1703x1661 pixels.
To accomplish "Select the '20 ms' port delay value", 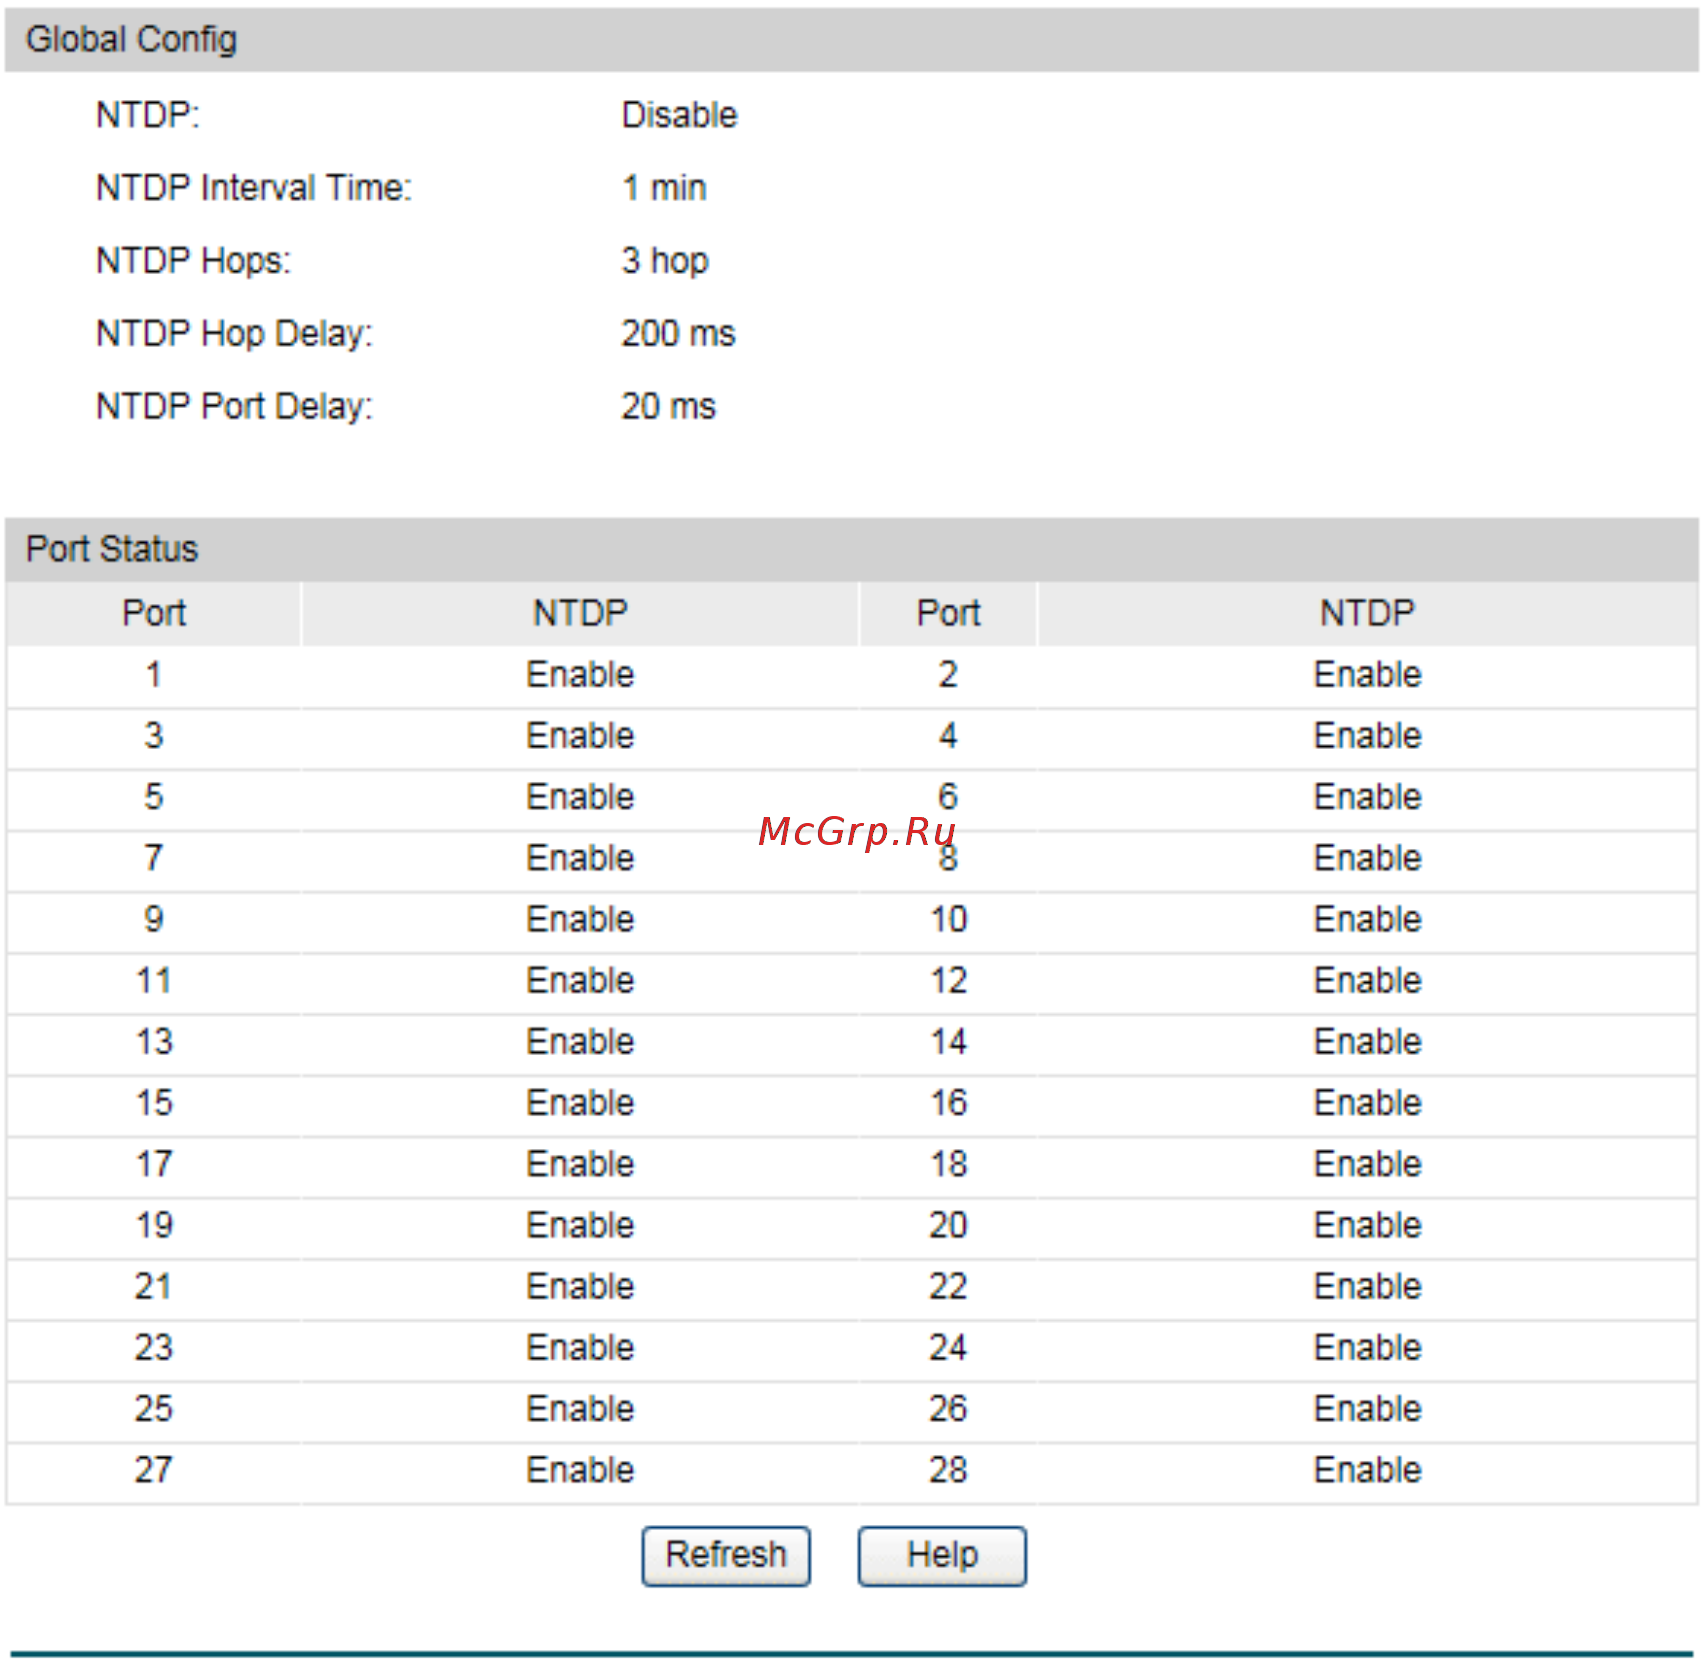I will [668, 407].
